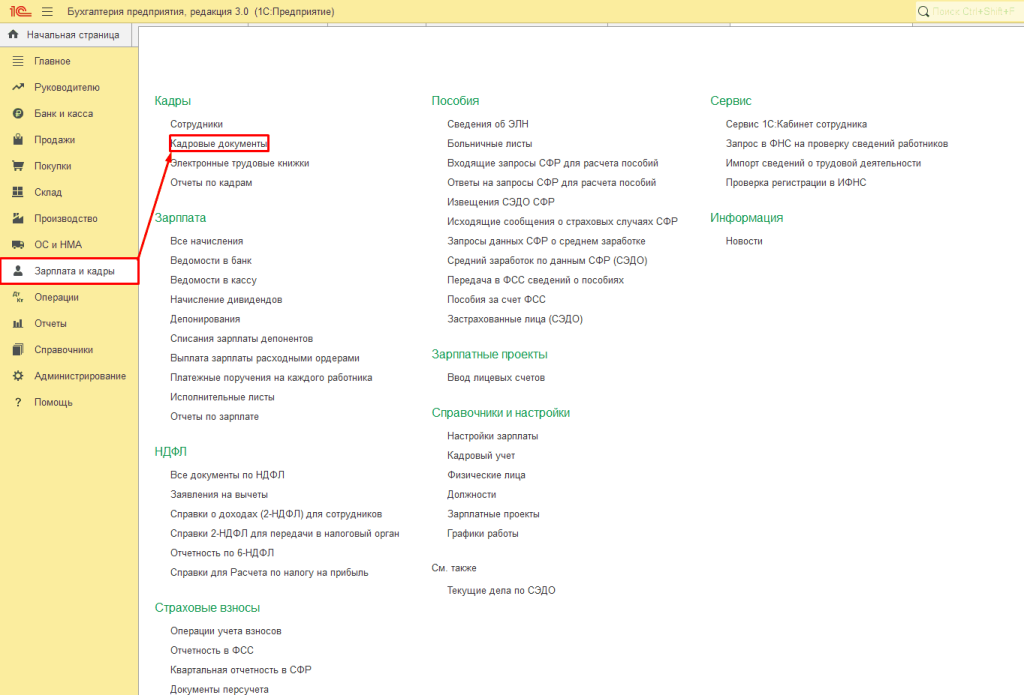Switch to Начальная страница tab

pos(72,35)
